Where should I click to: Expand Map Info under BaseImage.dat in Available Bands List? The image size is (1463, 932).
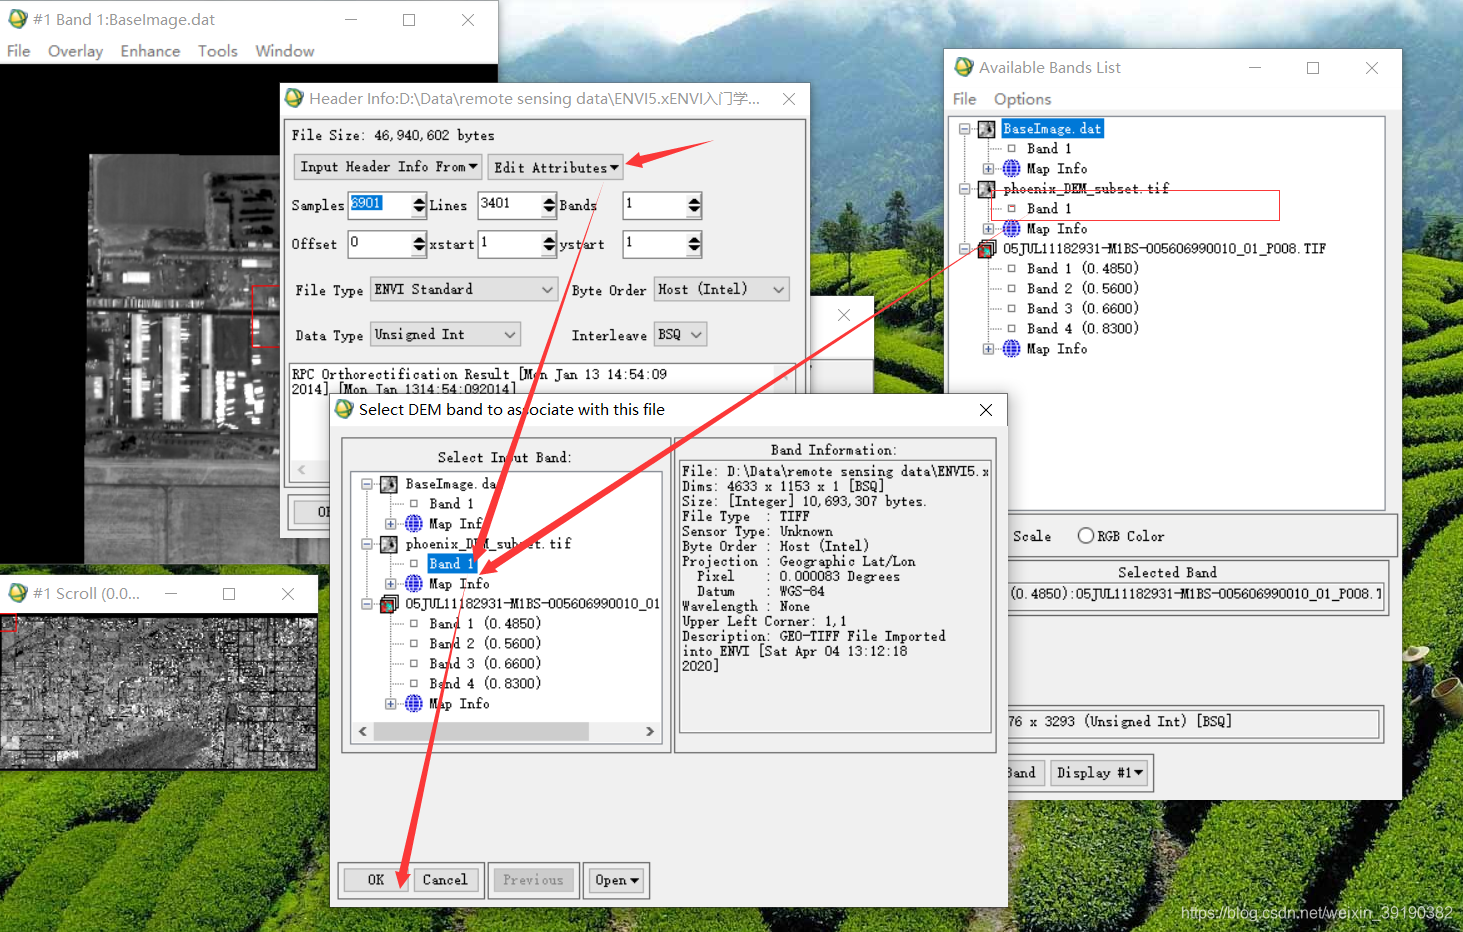pos(988,169)
